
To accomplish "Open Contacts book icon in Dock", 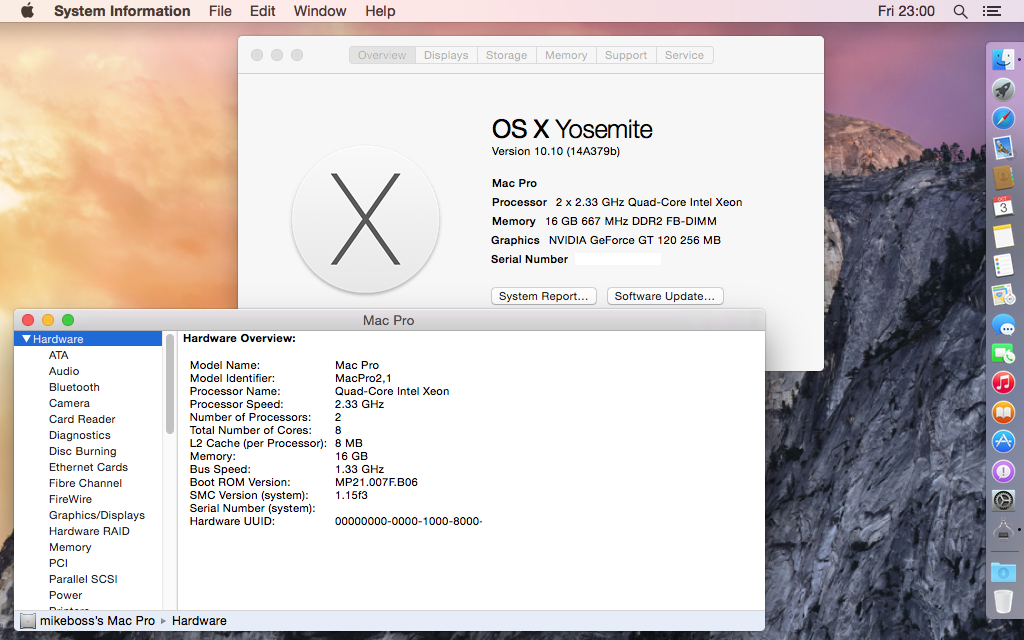I will point(1003,177).
